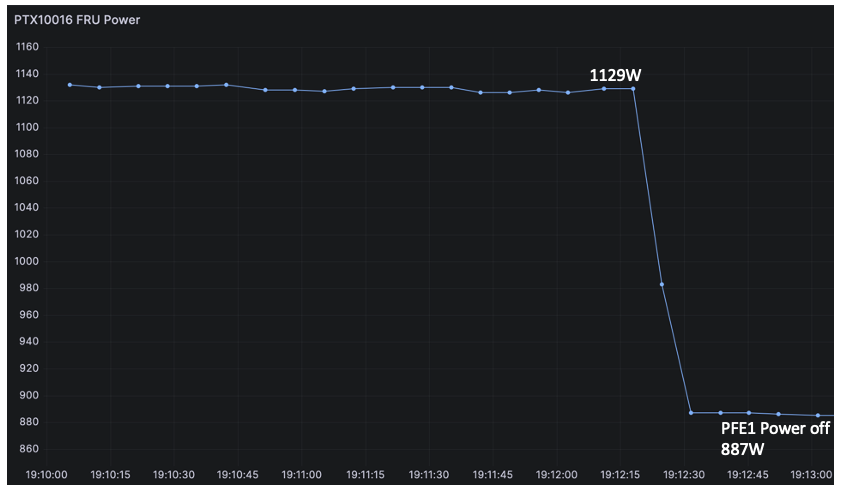Select the 1040 y-axis label
The height and width of the screenshot is (492, 843).
tap(27, 208)
